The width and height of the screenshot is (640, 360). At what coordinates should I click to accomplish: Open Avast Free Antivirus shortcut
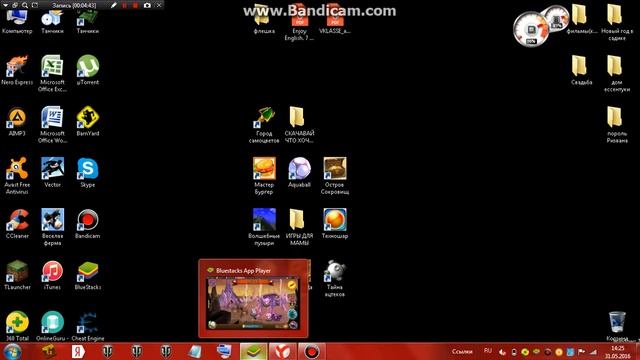(17, 176)
